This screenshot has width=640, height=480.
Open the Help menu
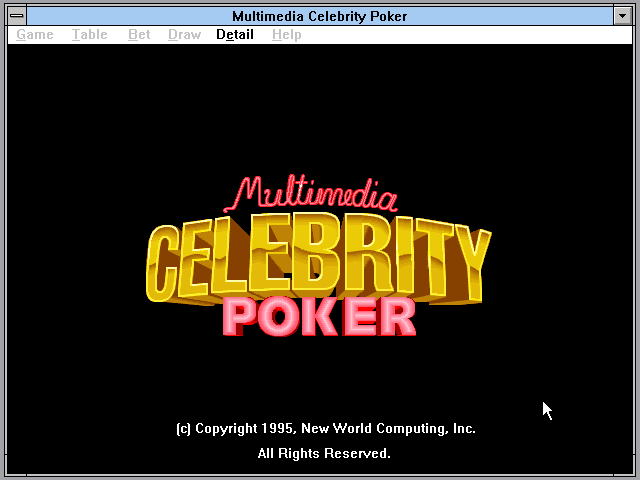[287, 35]
